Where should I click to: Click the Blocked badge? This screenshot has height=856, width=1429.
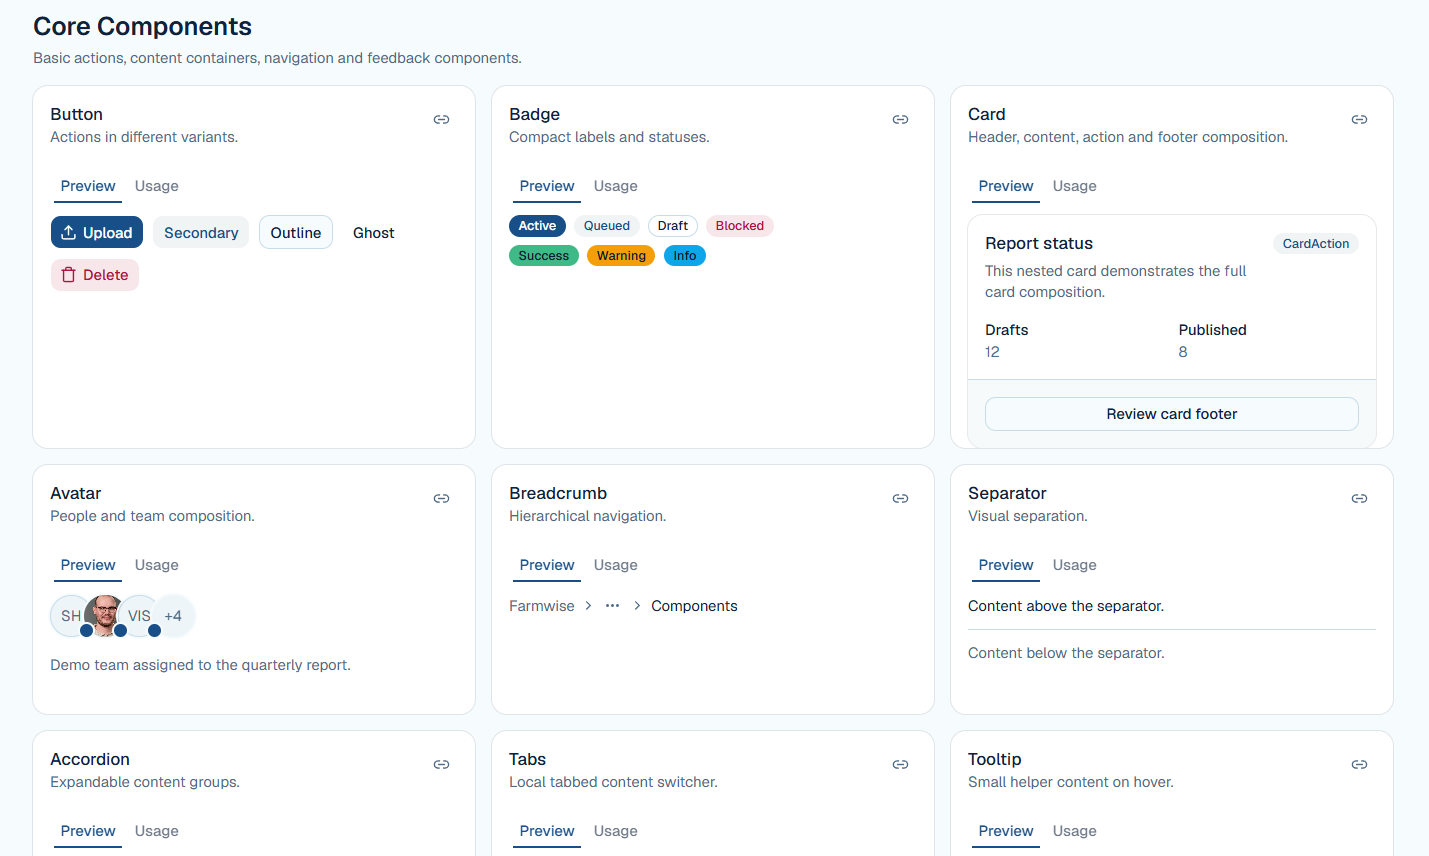(x=740, y=226)
